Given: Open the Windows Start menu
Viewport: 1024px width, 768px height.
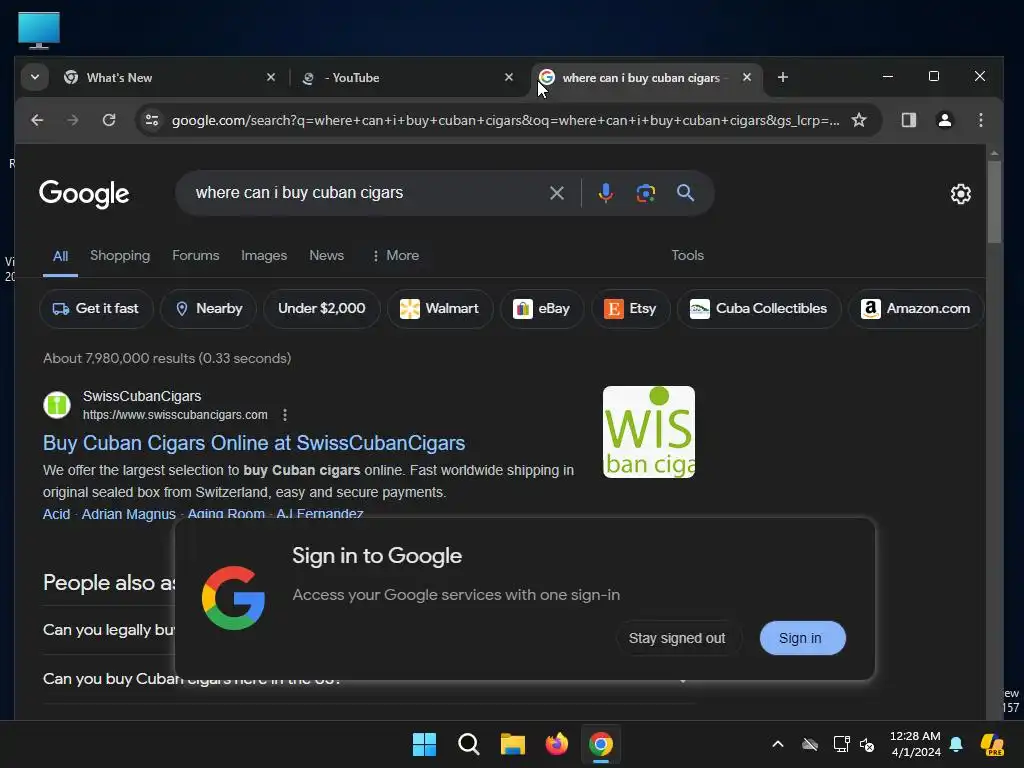Looking at the screenshot, I should click(x=424, y=744).
